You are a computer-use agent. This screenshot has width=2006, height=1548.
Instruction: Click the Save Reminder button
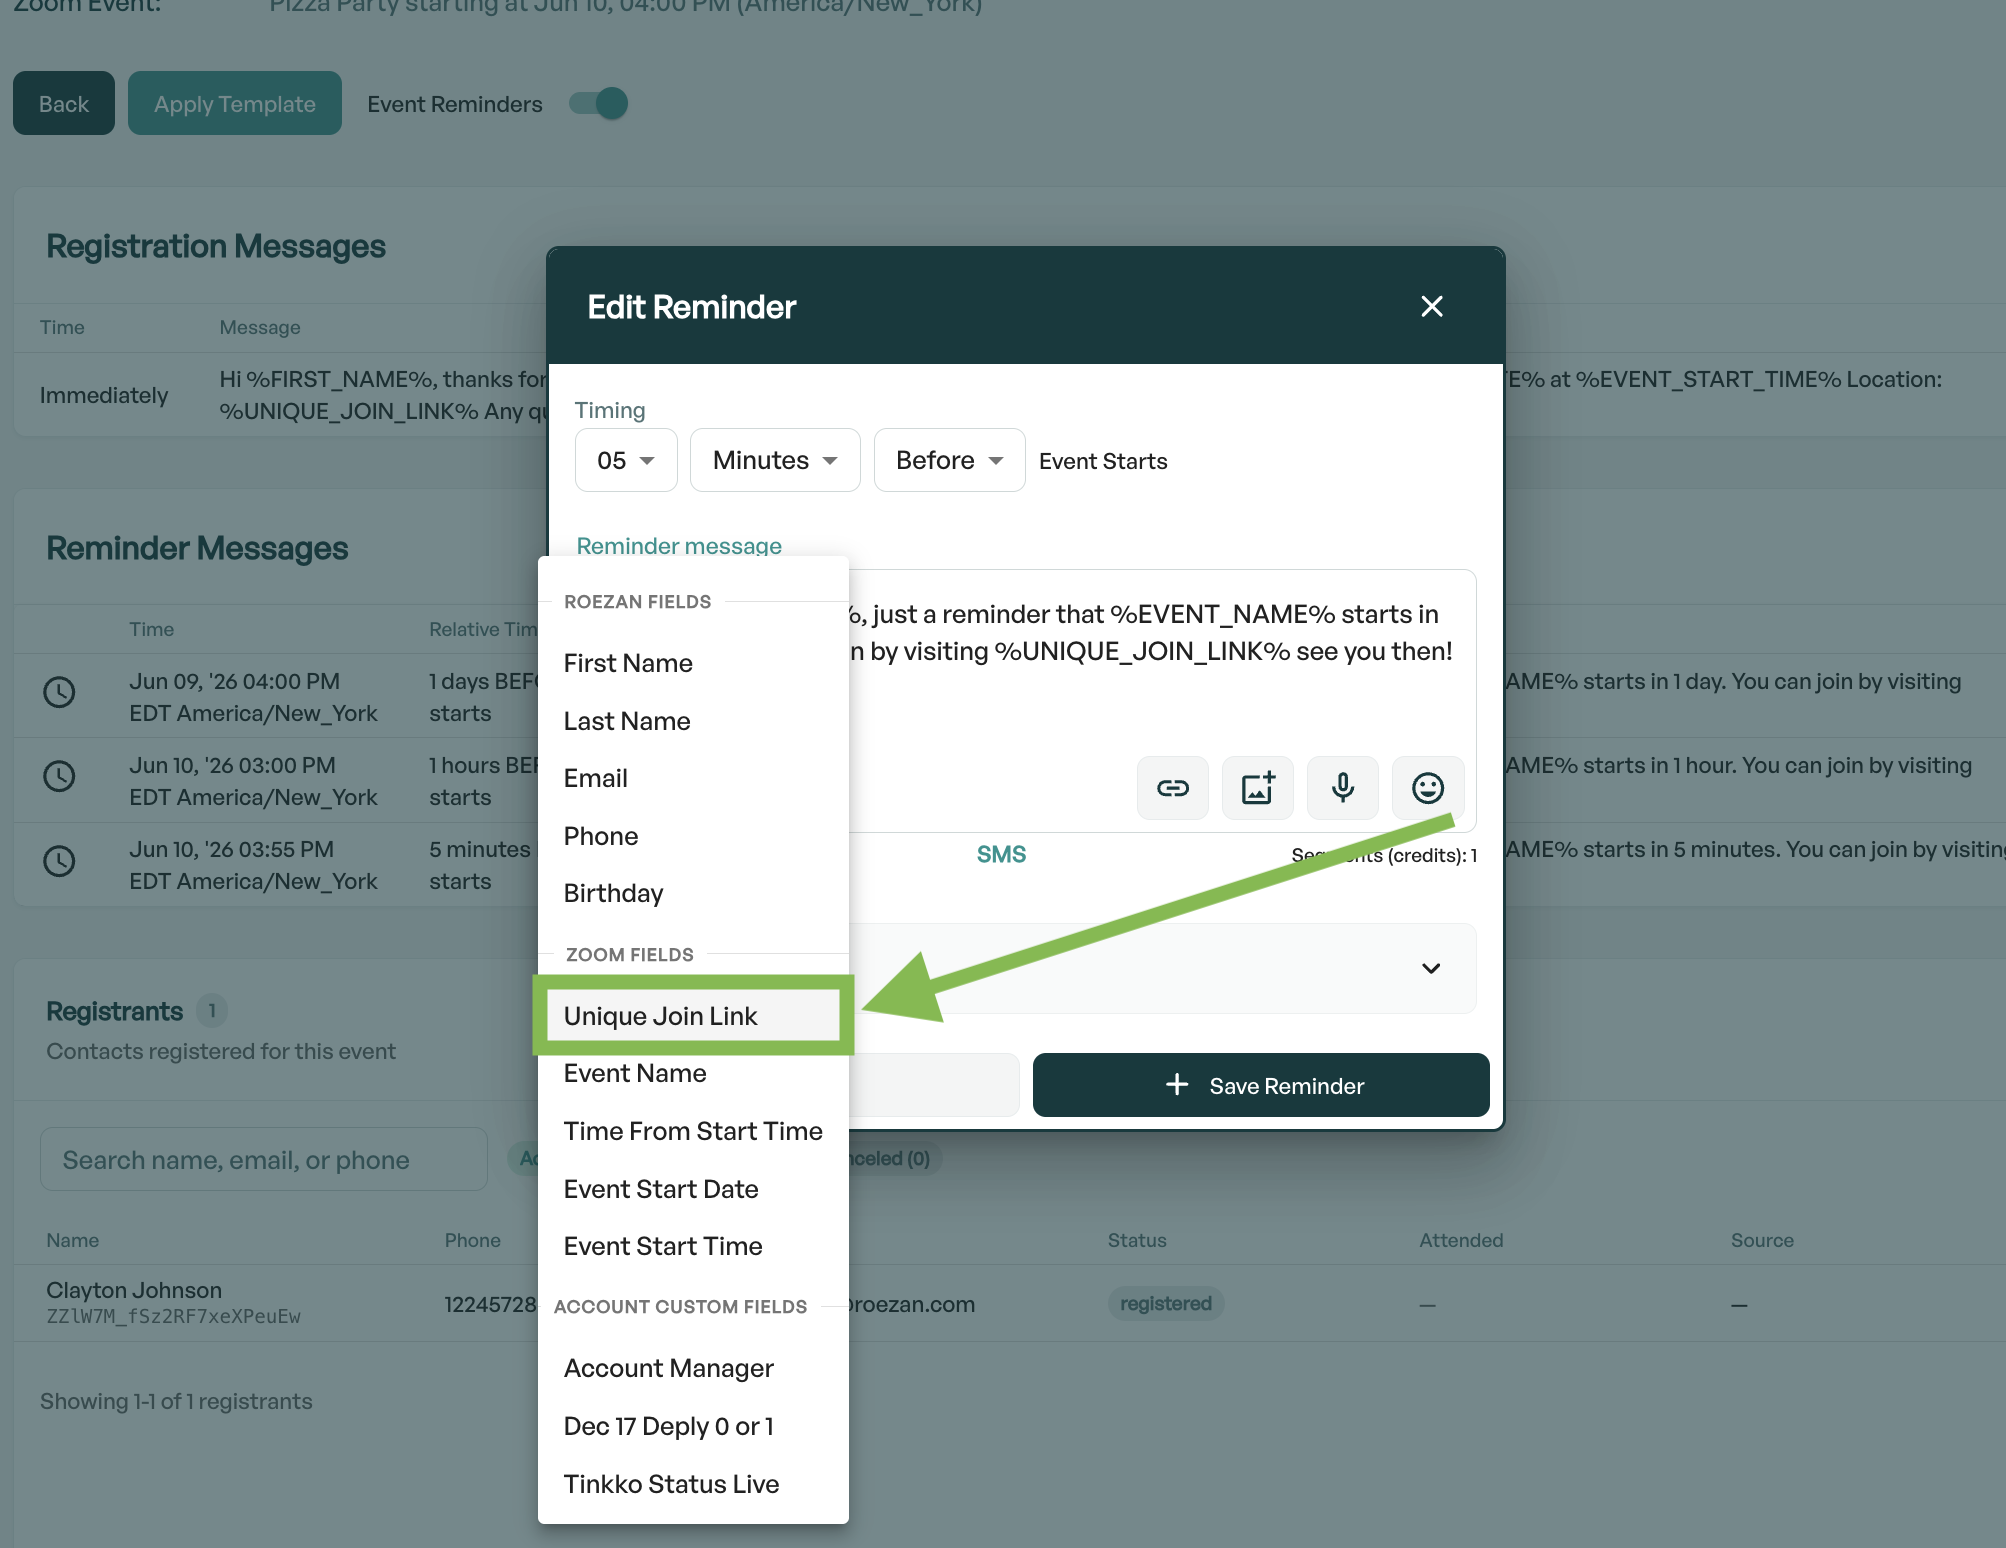click(x=1261, y=1085)
